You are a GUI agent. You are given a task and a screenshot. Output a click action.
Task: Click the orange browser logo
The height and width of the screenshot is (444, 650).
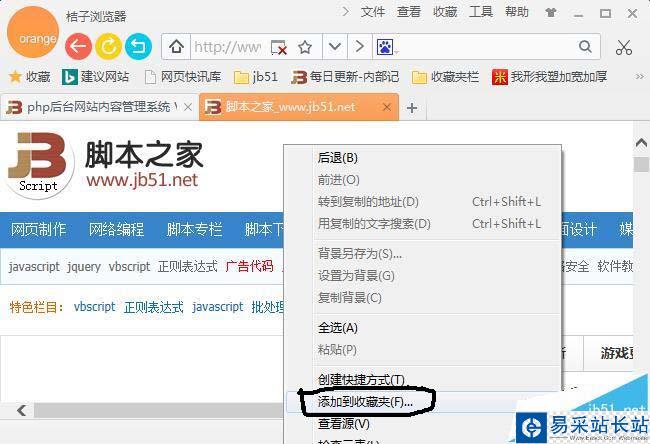pyautogui.click(x=33, y=33)
